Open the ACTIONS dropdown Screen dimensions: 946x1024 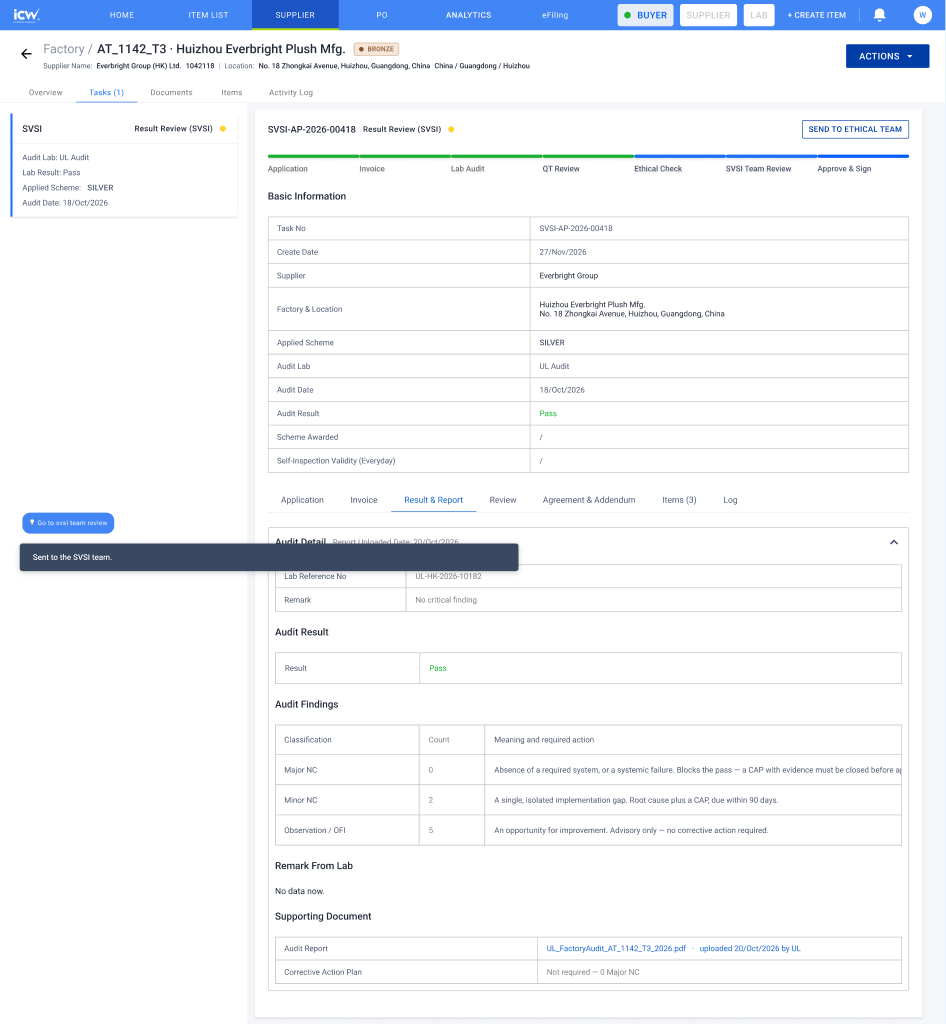coord(887,56)
